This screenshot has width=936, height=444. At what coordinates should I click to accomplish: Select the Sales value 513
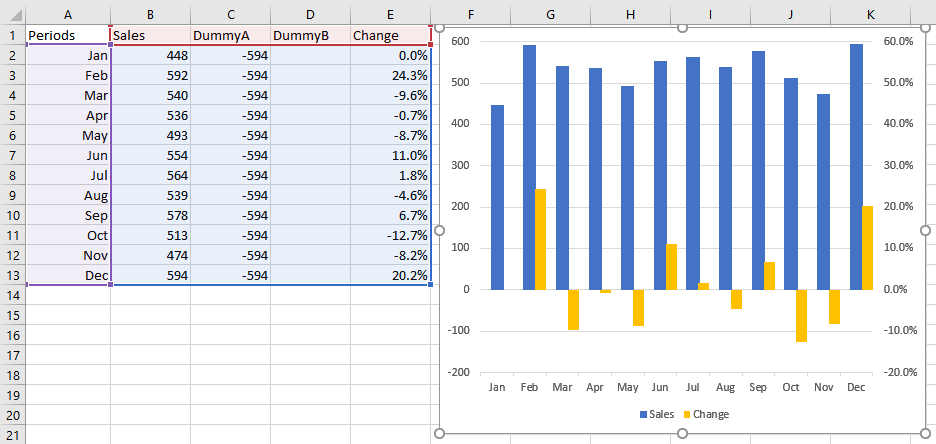coord(150,235)
